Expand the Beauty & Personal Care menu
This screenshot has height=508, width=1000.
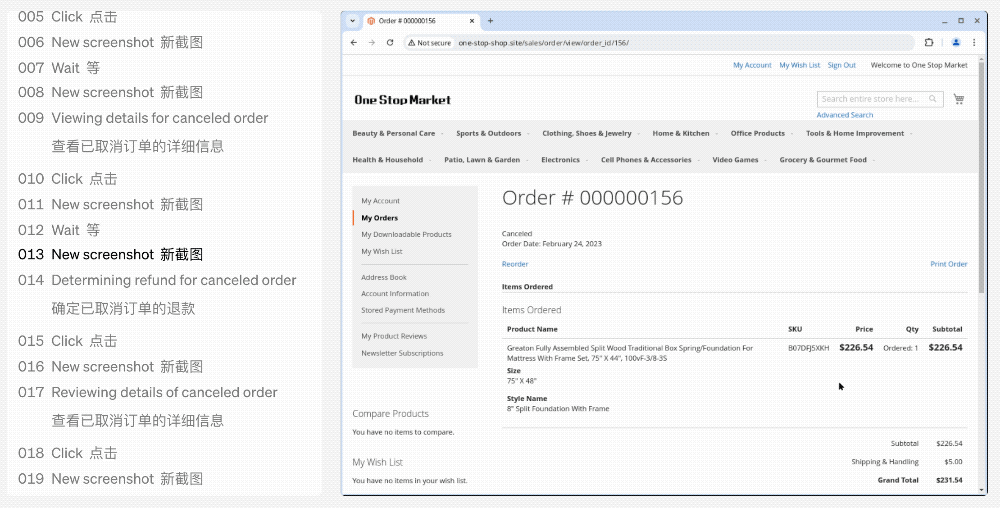(x=394, y=133)
